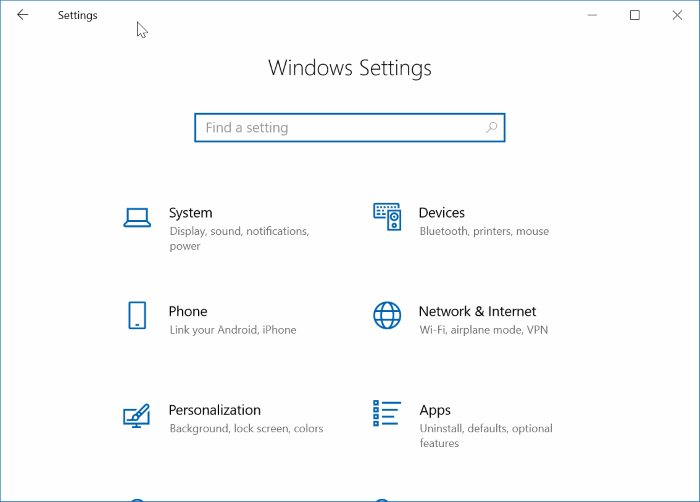Open Network & Internet heading

(477, 311)
